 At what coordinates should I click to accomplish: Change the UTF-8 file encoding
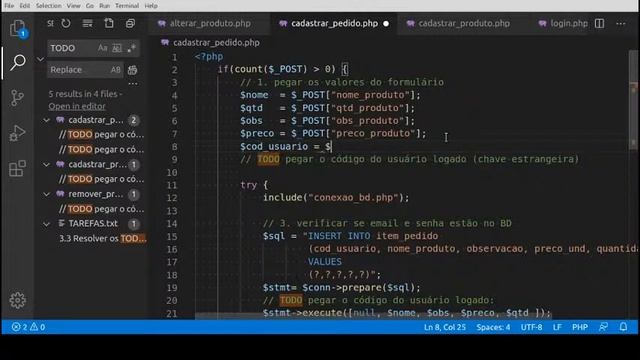click(531, 327)
